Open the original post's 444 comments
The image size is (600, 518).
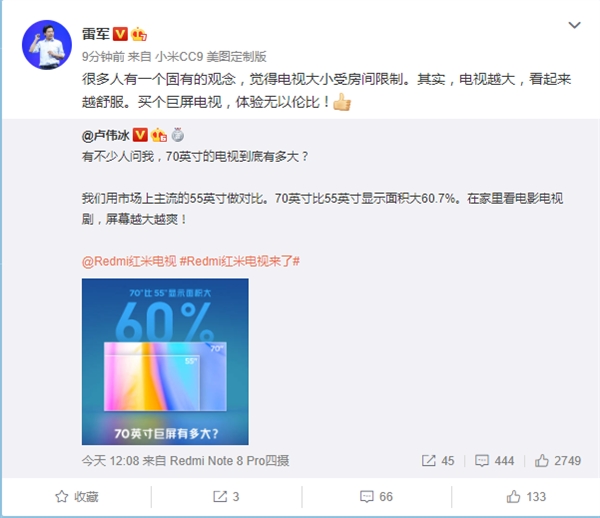point(494,461)
